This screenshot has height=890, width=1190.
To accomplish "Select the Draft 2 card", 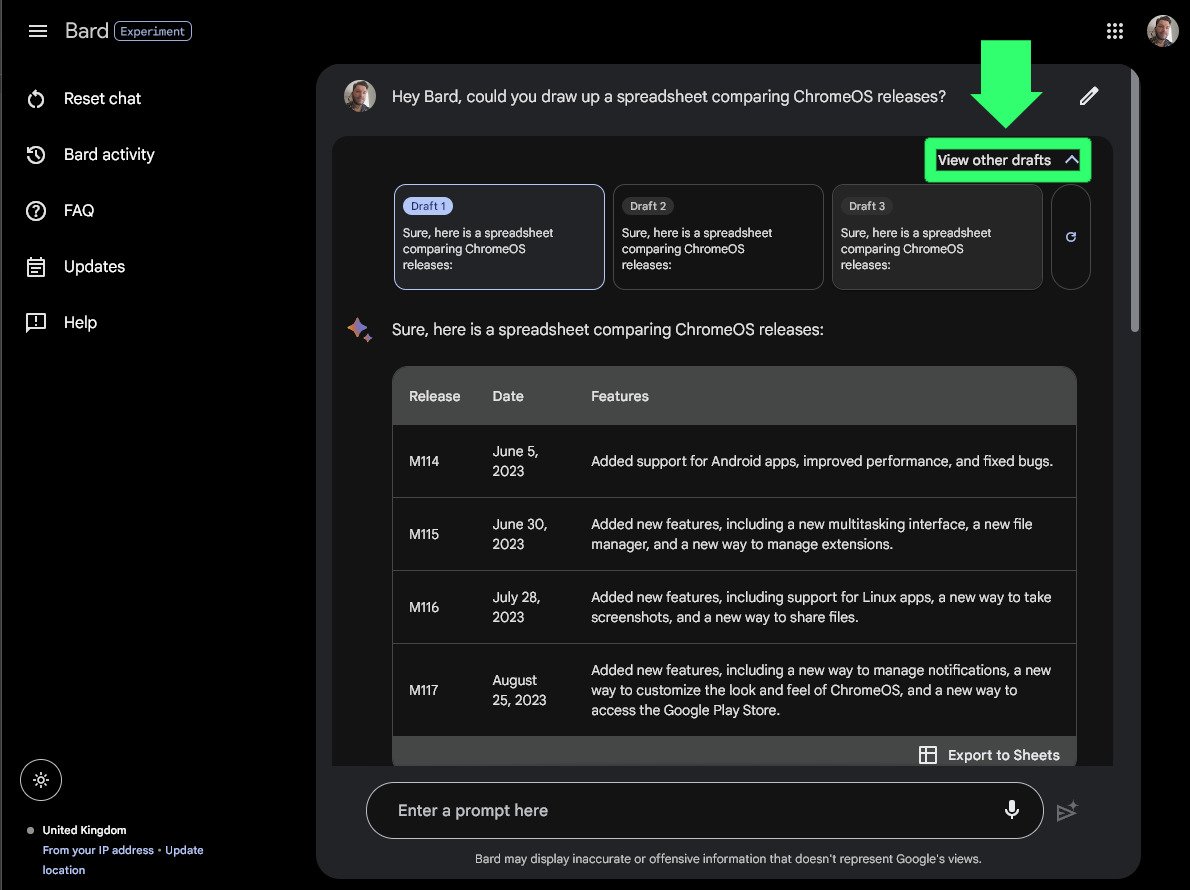I will click(x=718, y=237).
